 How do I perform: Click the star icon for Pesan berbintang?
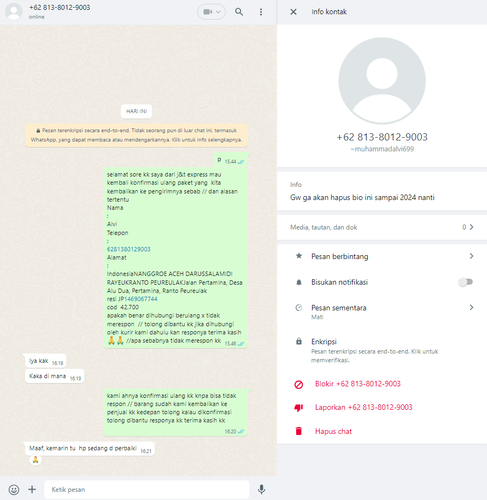point(299,256)
